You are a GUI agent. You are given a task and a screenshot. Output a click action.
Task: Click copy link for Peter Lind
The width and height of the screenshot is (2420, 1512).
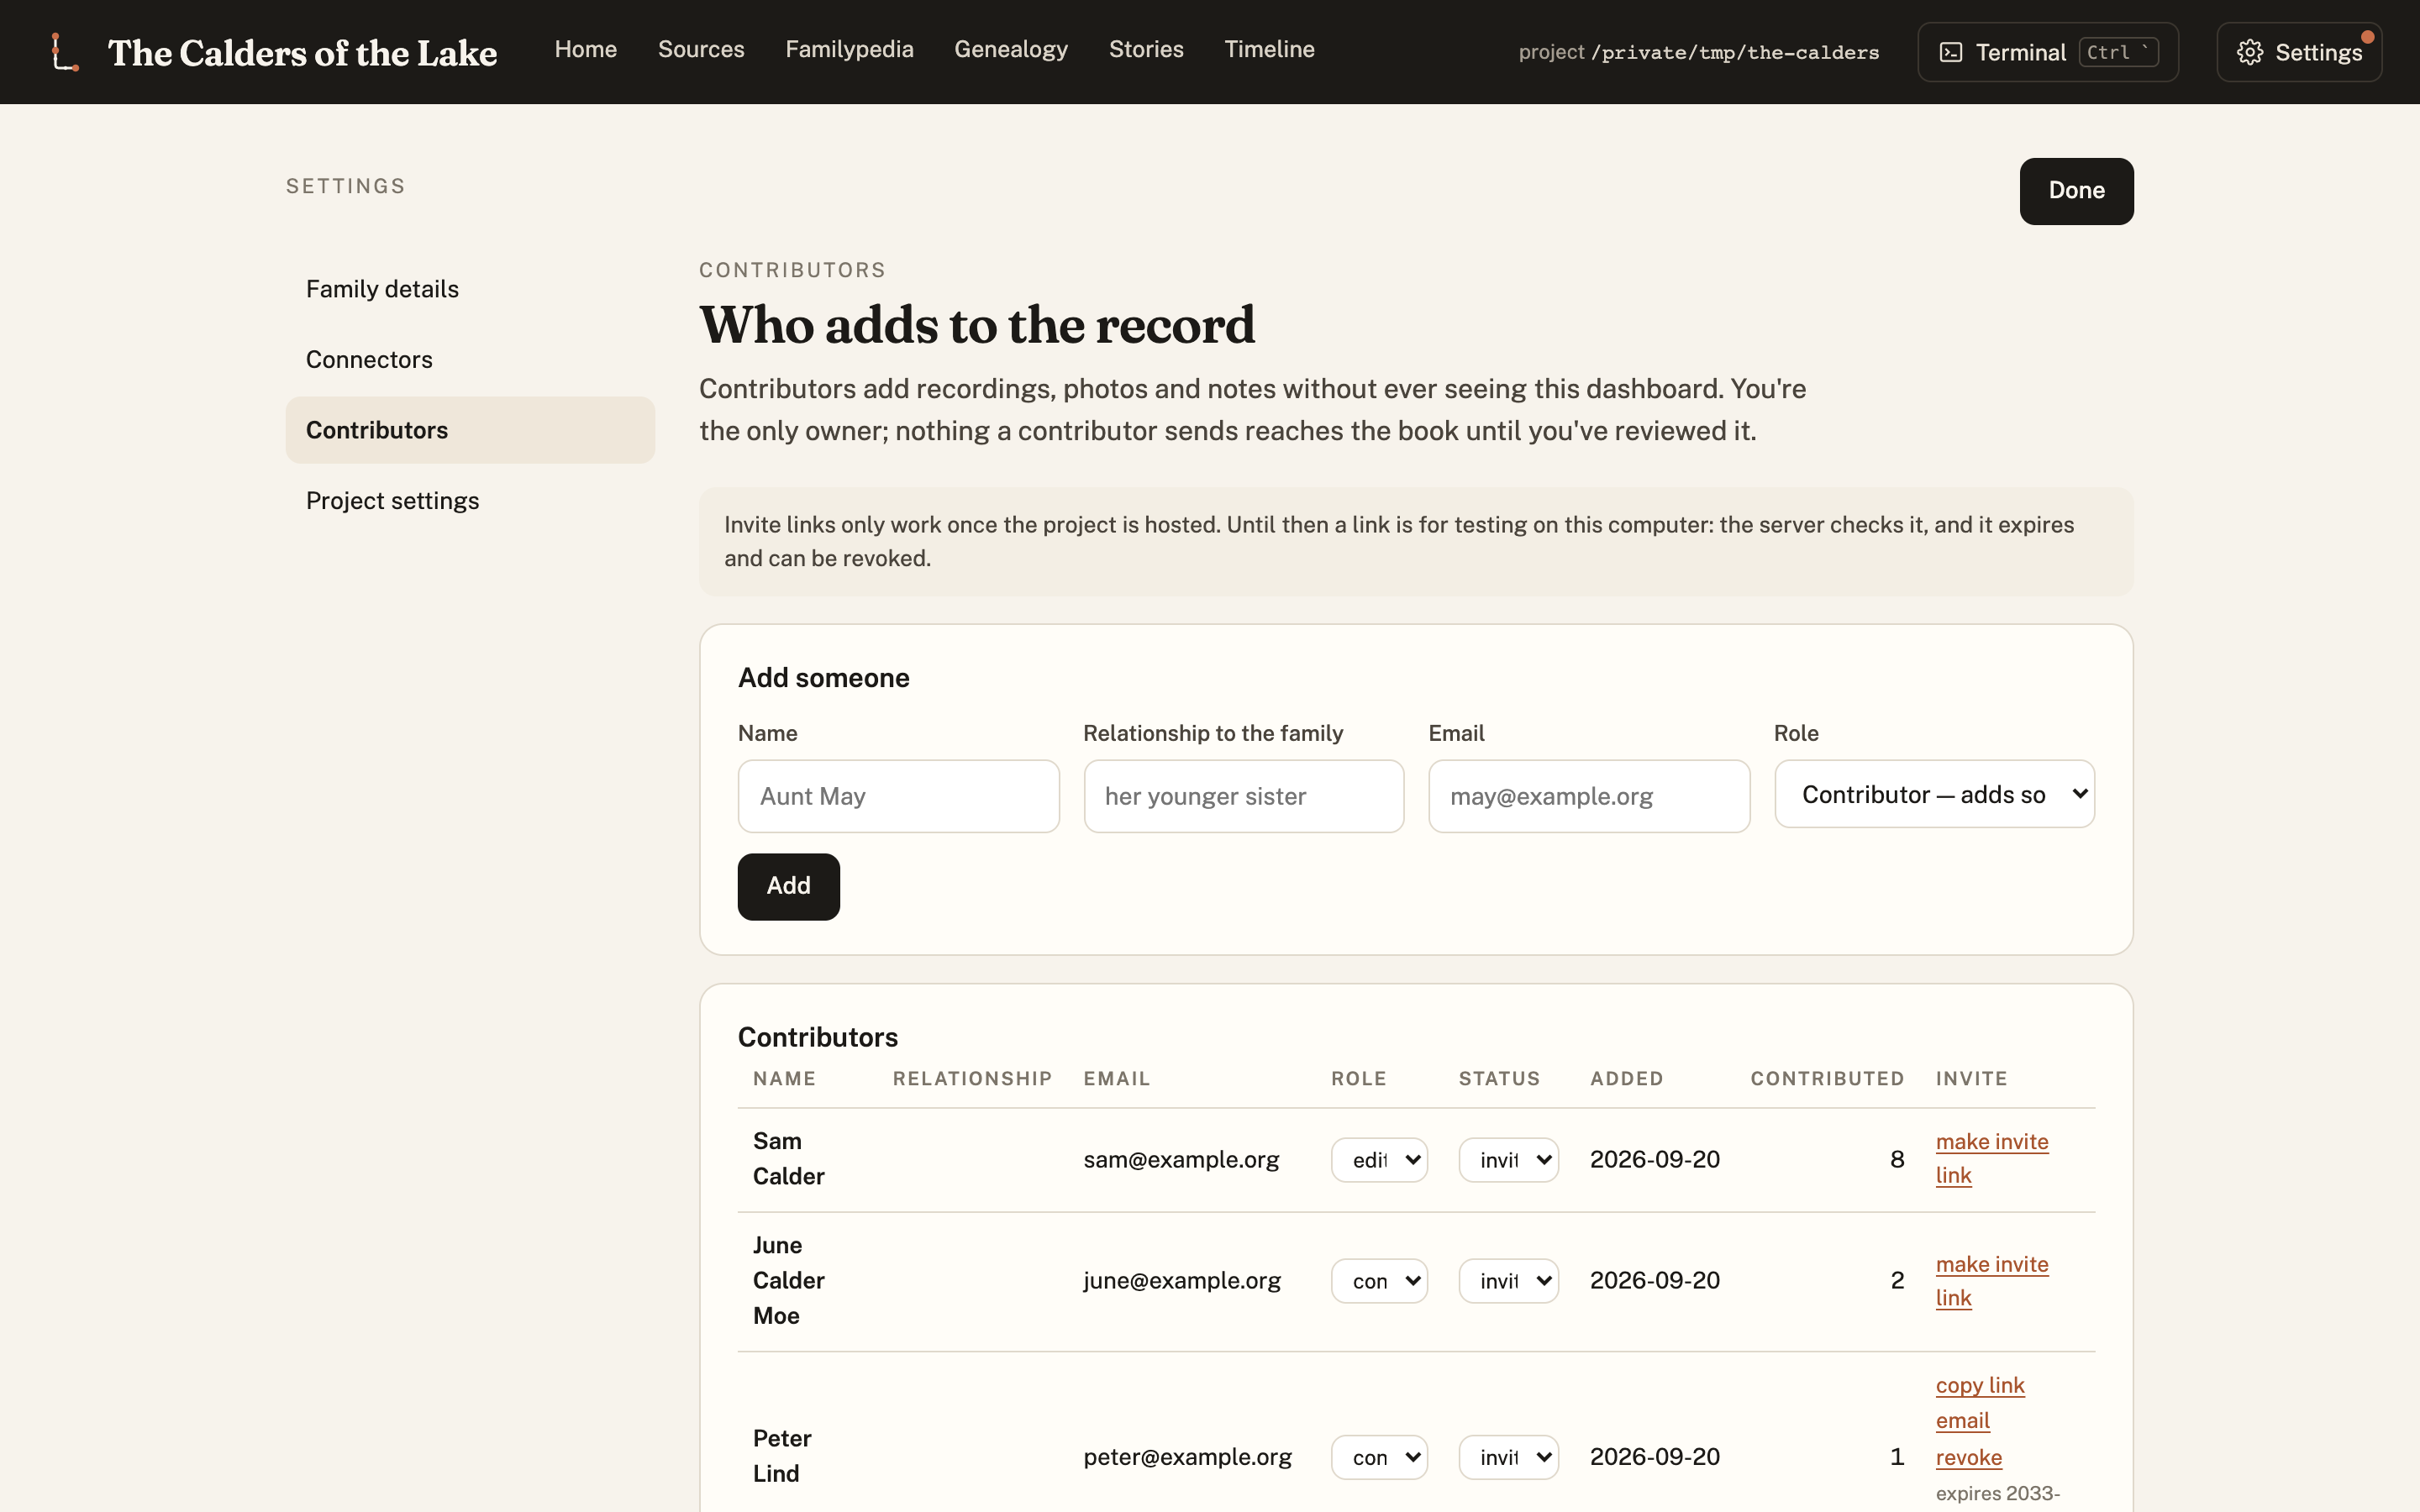pos(1980,1385)
